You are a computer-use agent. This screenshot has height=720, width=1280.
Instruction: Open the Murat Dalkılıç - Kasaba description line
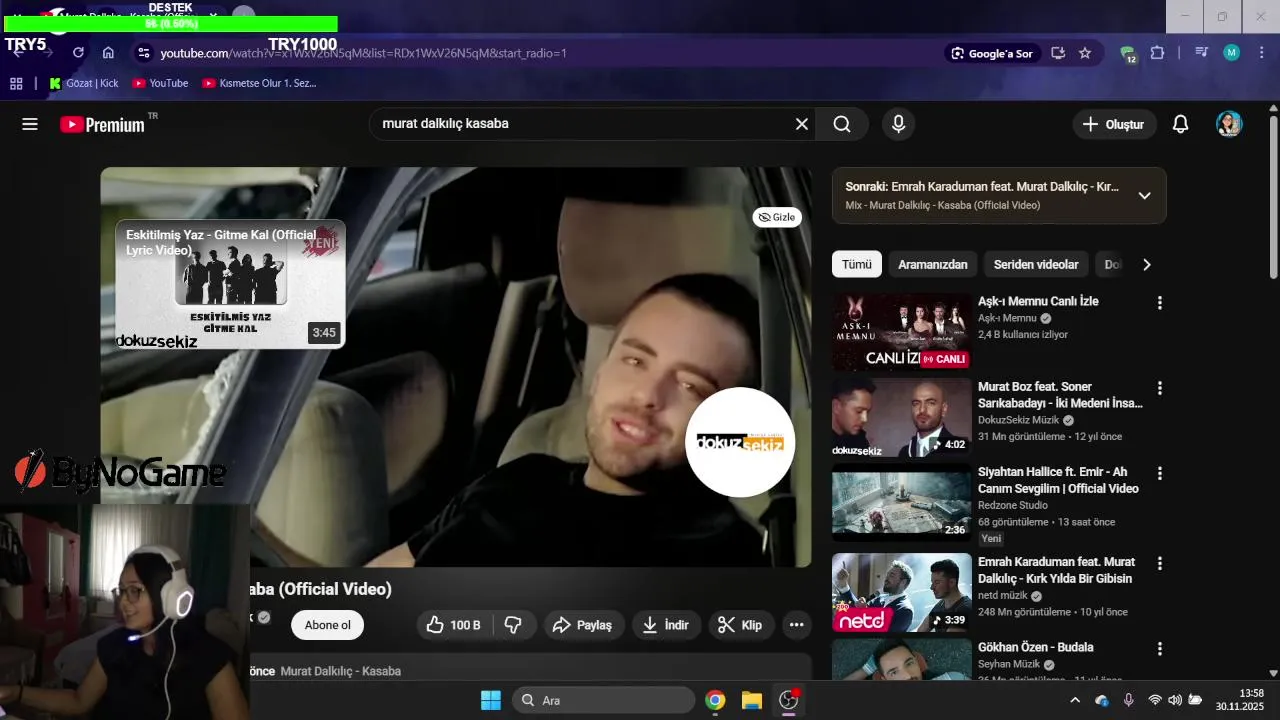click(x=340, y=671)
